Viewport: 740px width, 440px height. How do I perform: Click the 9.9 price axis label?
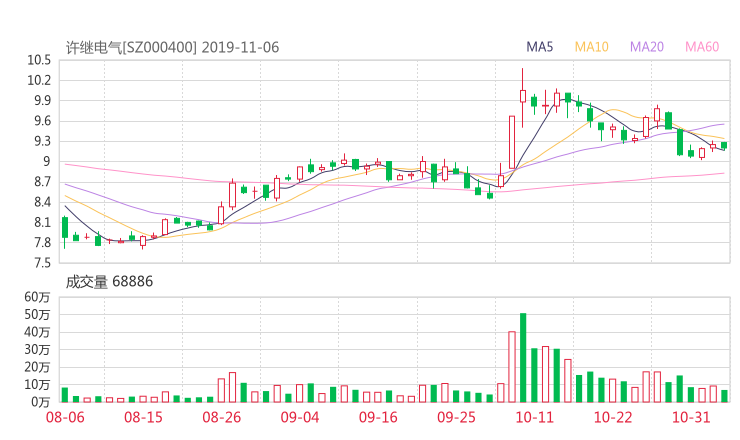coord(42,101)
